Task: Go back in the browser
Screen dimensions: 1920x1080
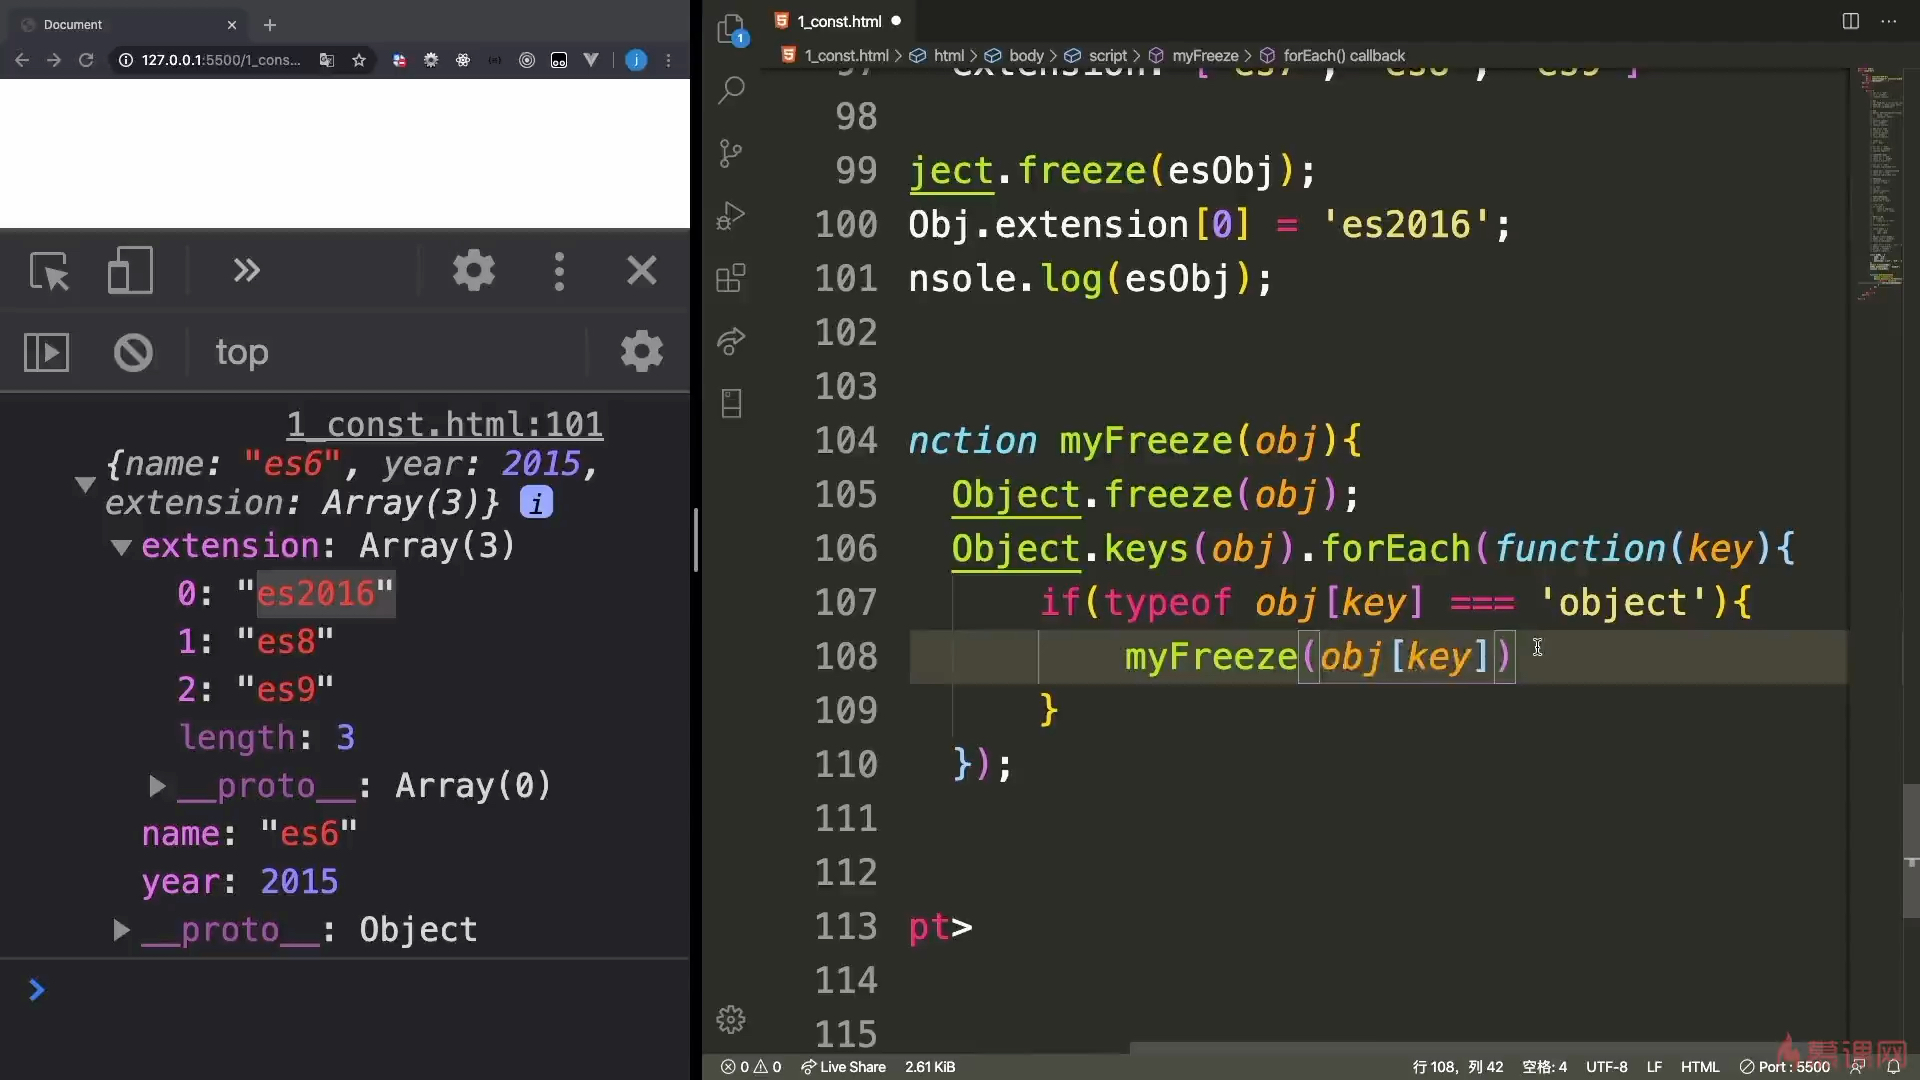Action: pos(22,60)
